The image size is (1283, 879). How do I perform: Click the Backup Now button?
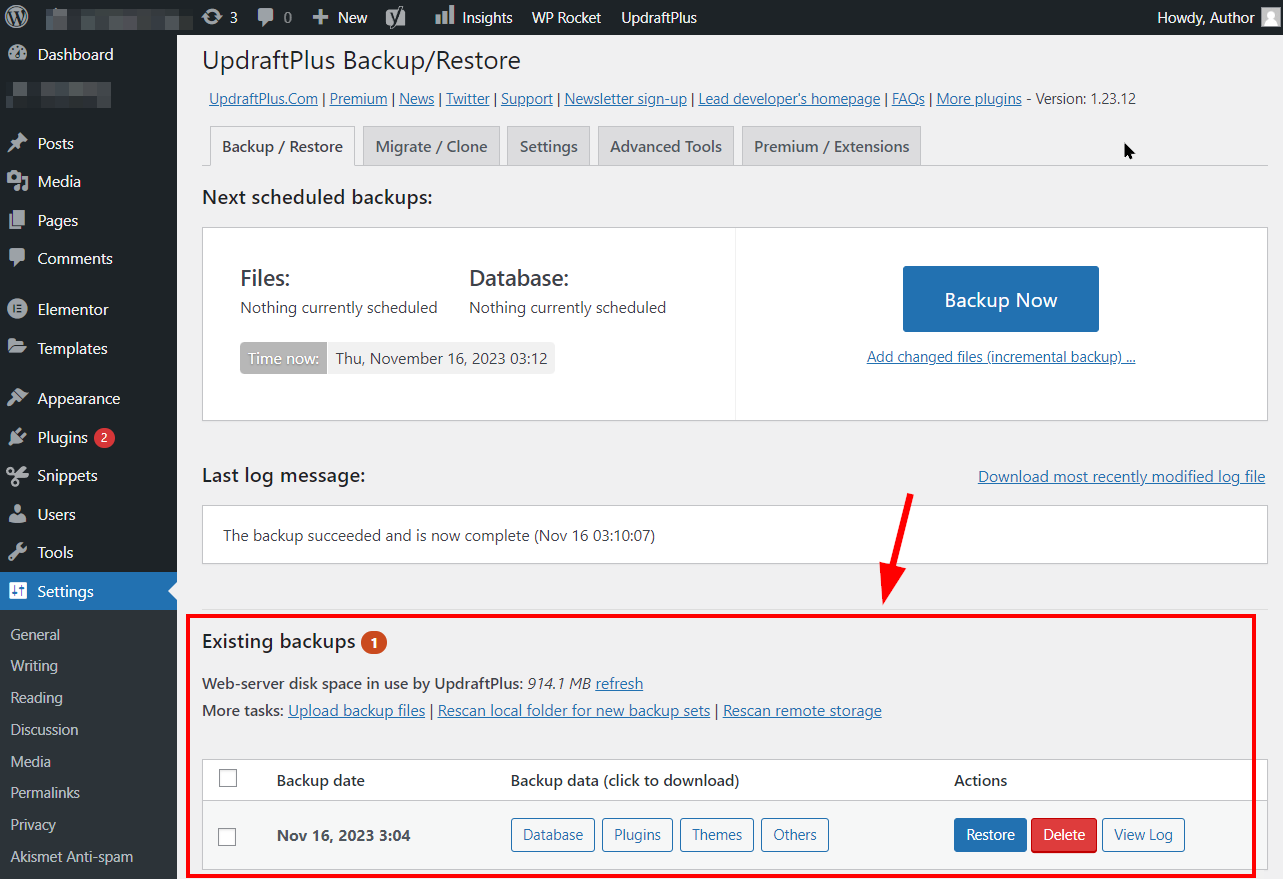click(1000, 299)
